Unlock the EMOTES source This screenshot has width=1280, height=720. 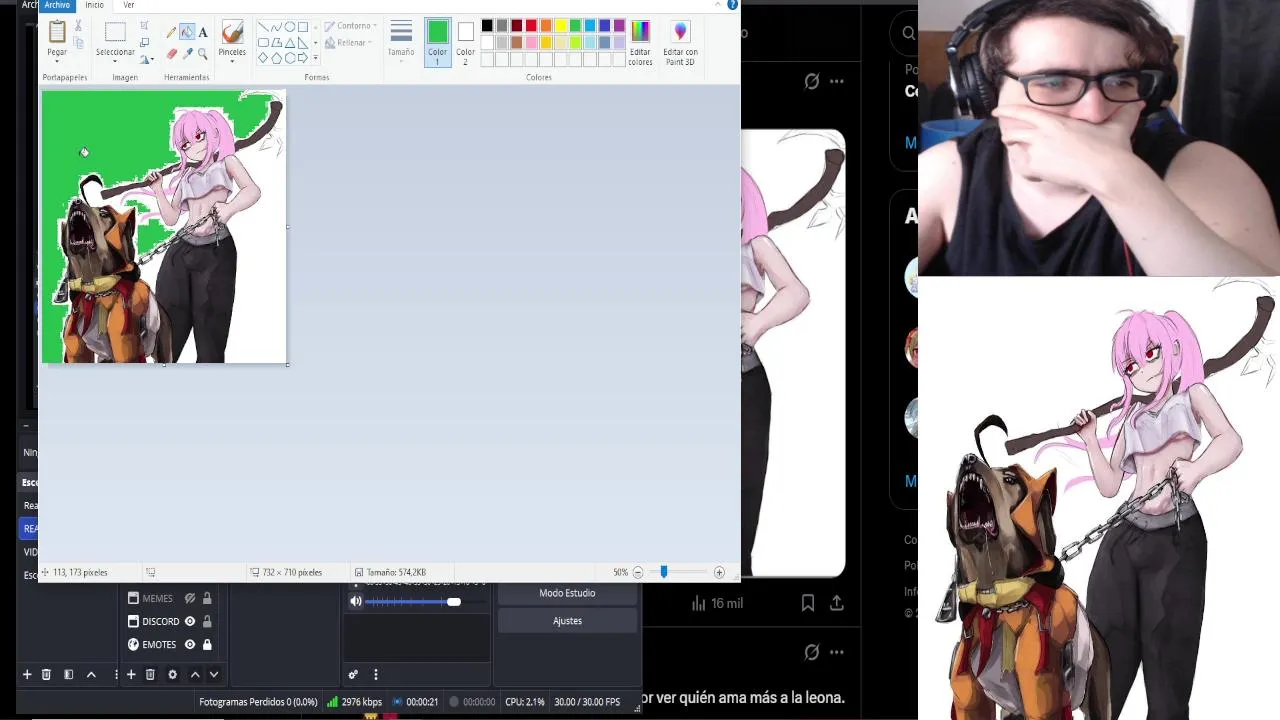pos(207,644)
